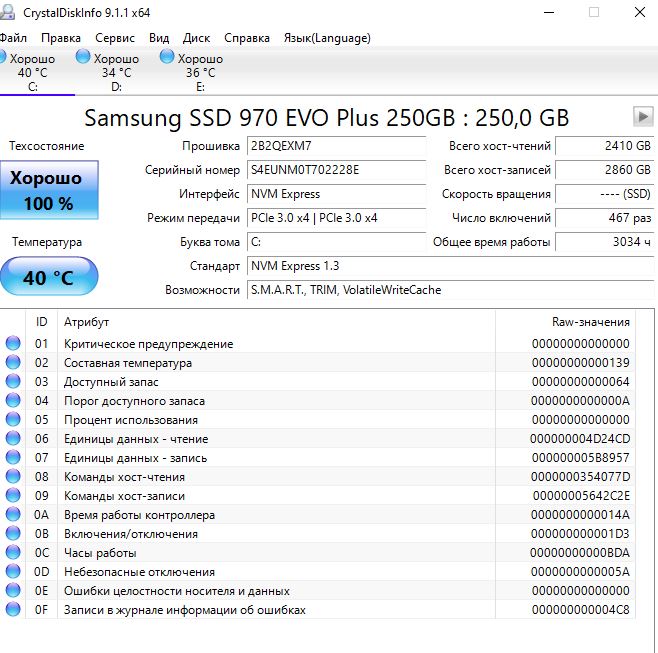Click the firmware field 2B2QEXM7
The width and height of the screenshot is (658, 653).
(337, 146)
